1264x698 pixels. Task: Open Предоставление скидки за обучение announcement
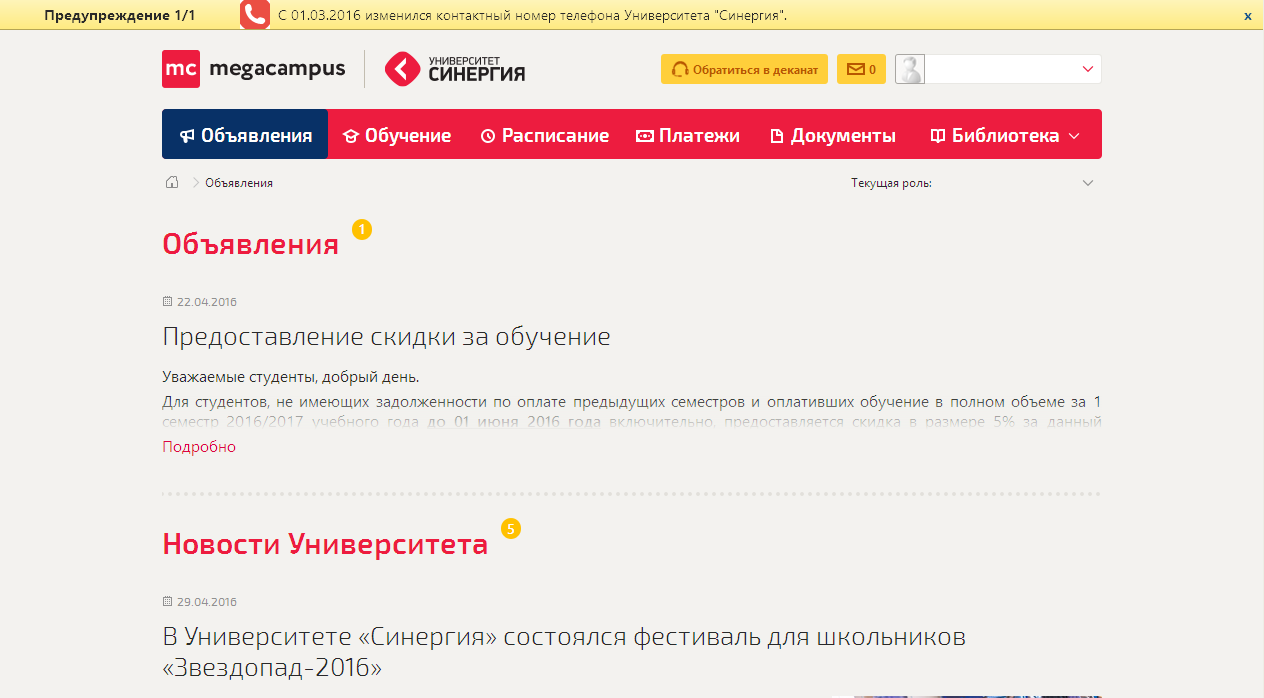[x=386, y=336]
